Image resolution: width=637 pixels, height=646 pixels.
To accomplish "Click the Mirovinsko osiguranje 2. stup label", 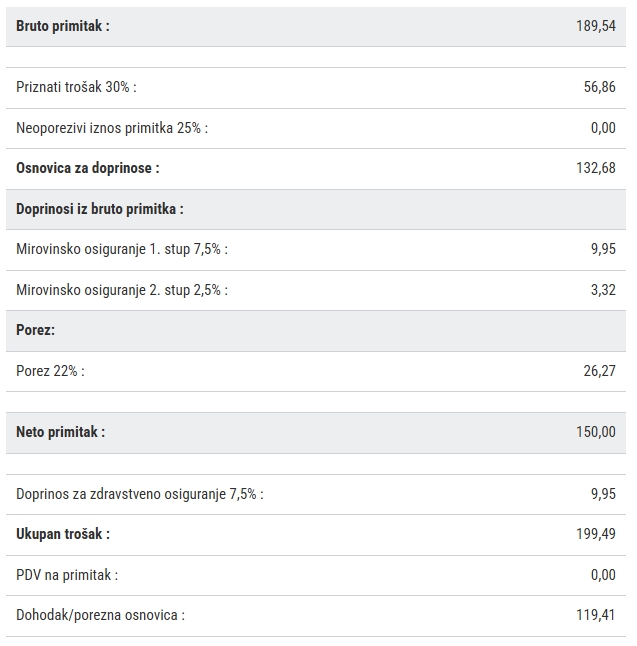I will 122,290.
